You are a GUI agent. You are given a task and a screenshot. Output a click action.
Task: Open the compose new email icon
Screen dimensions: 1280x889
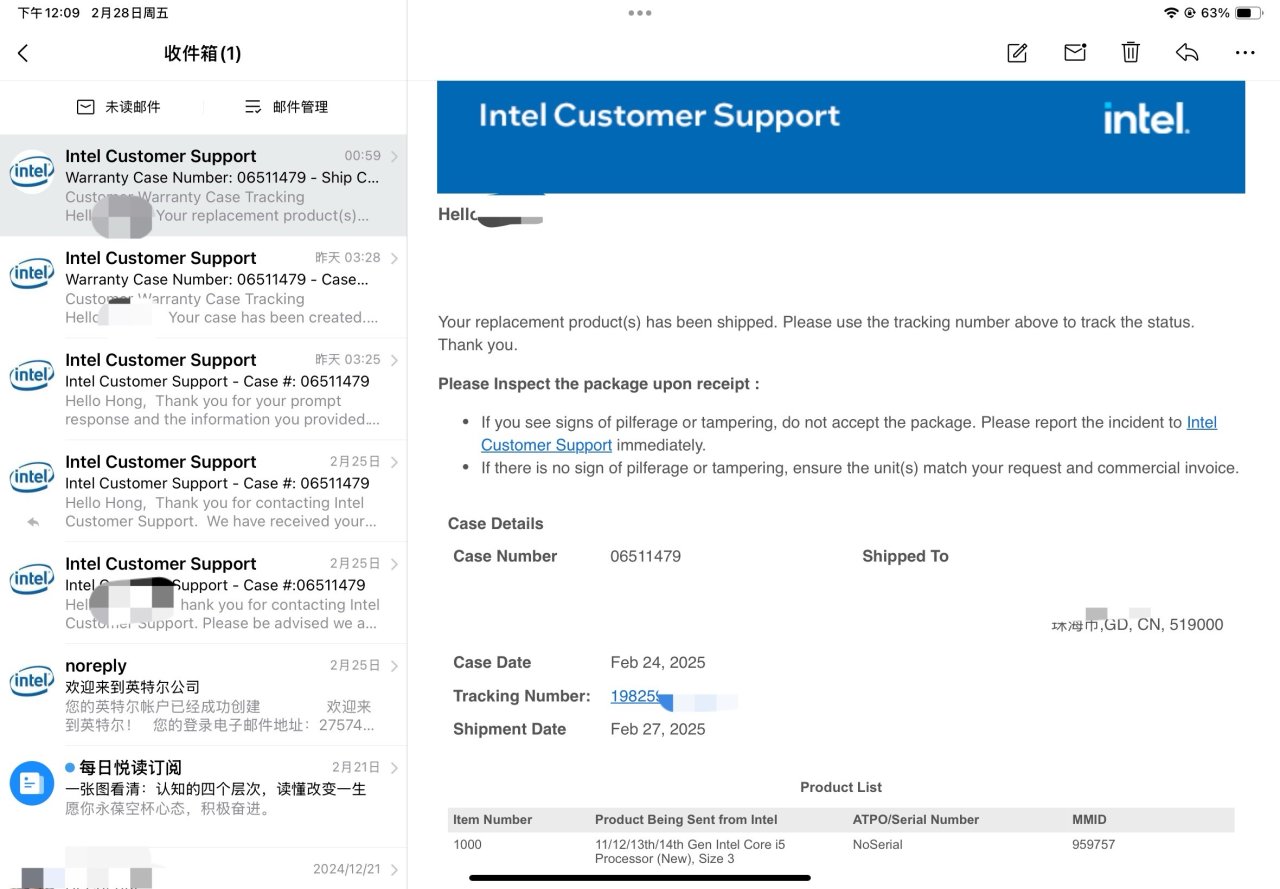pos(1017,53)
